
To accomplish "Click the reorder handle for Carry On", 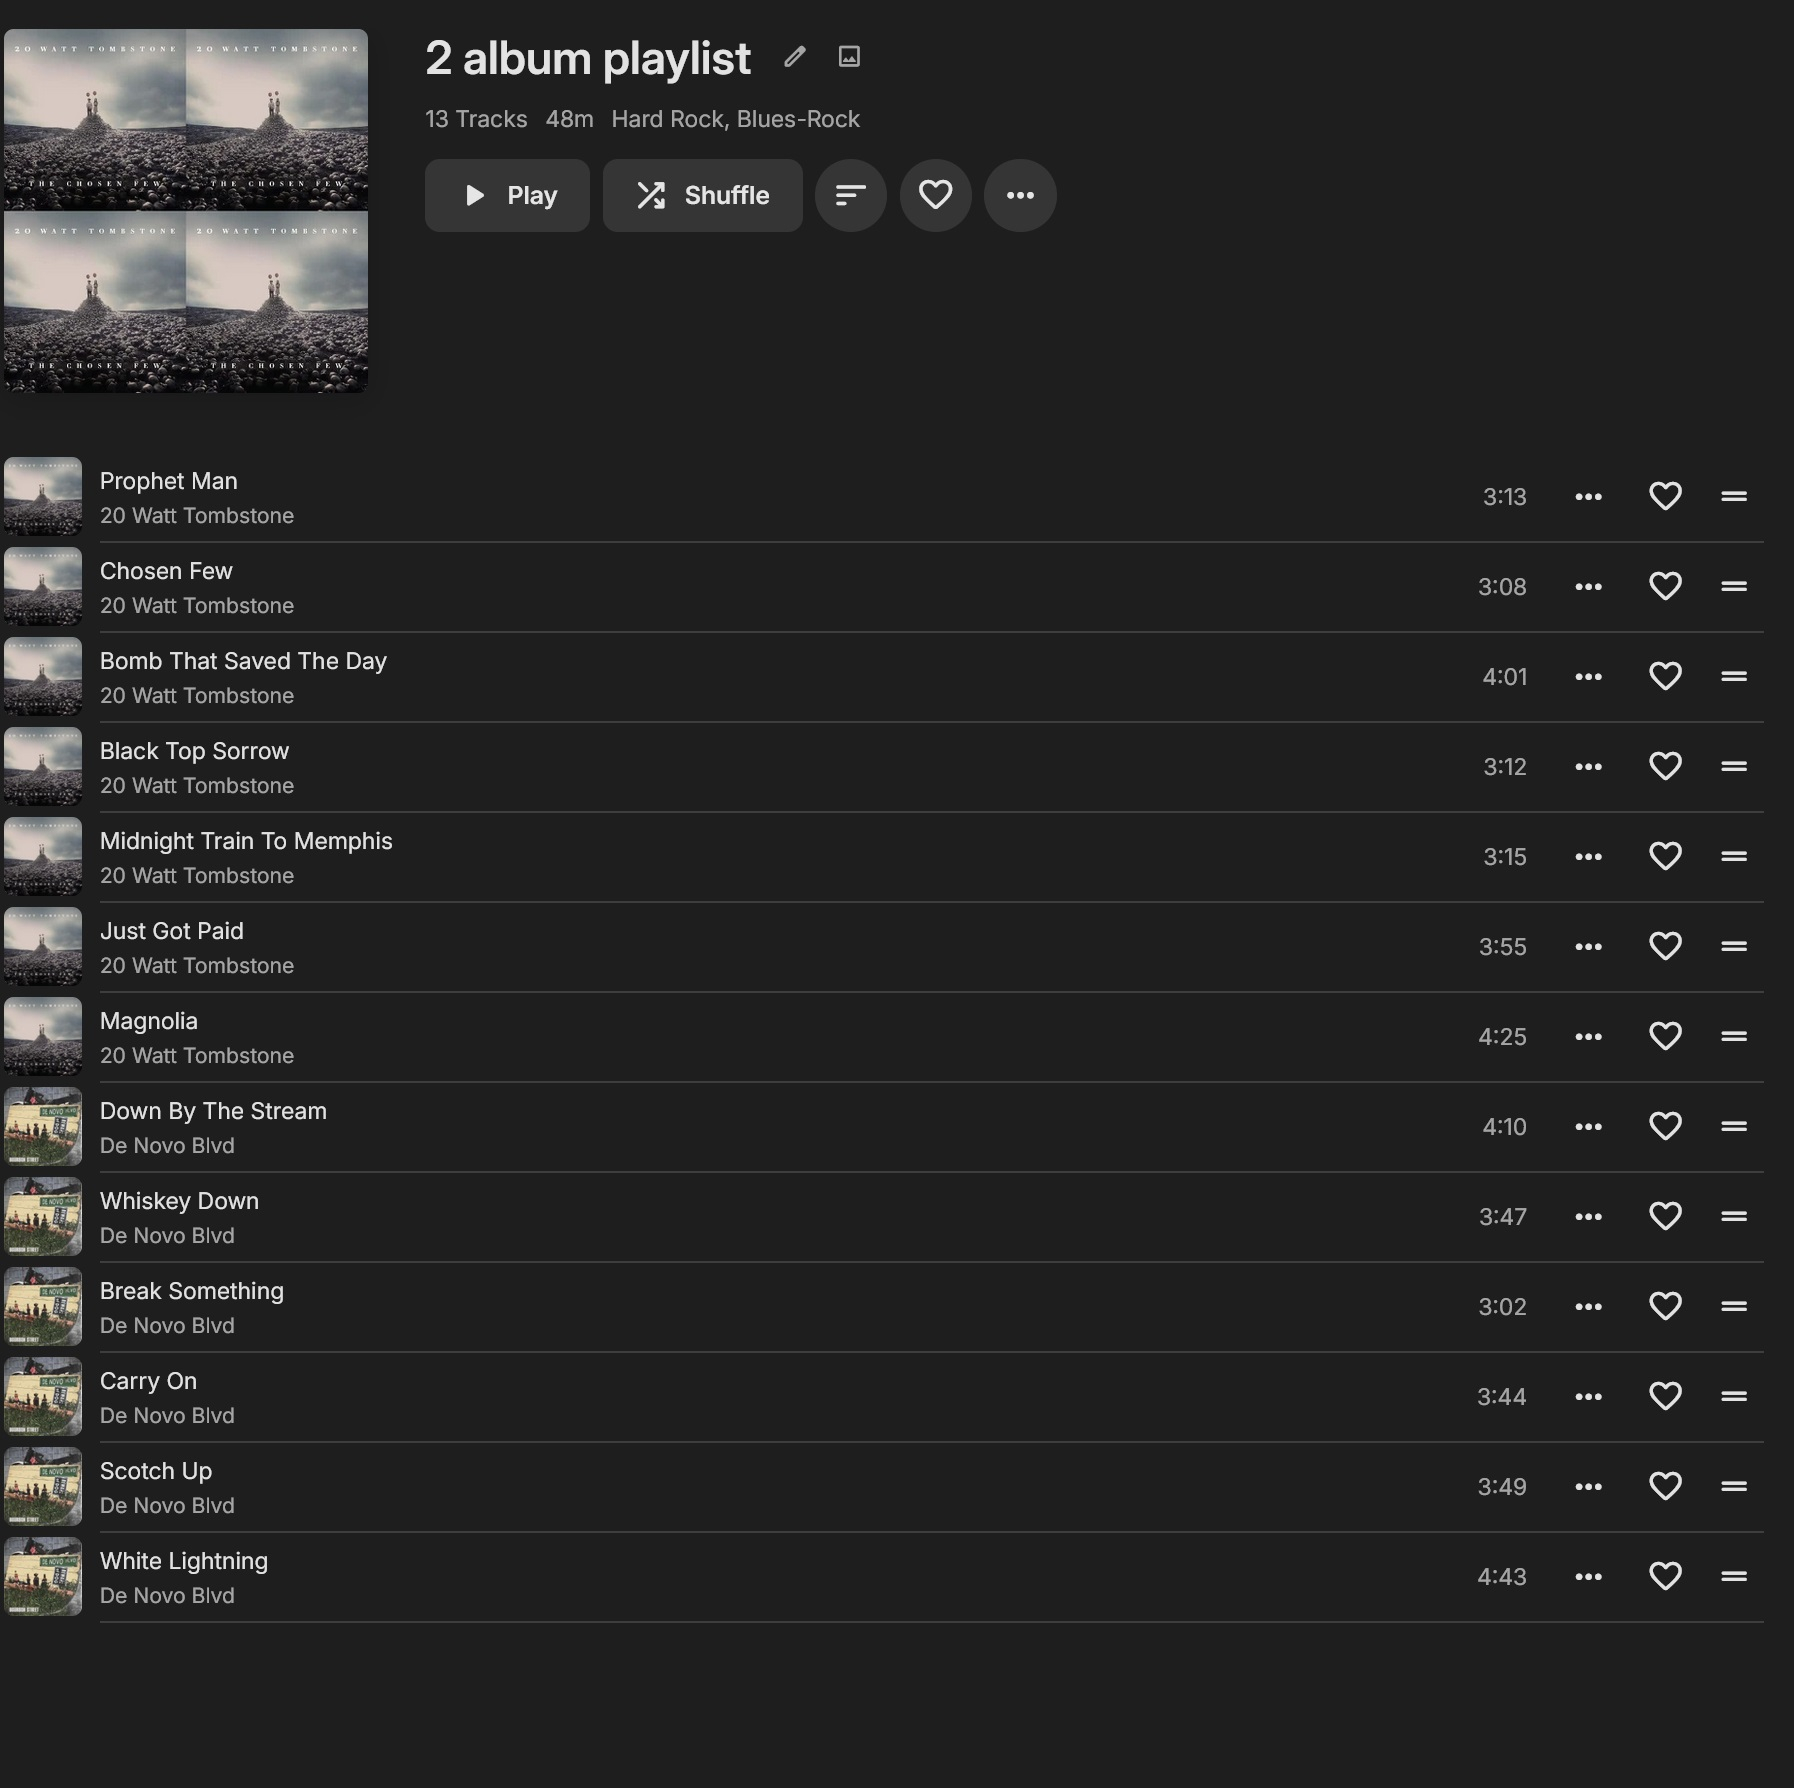I will [1734, 1396].
